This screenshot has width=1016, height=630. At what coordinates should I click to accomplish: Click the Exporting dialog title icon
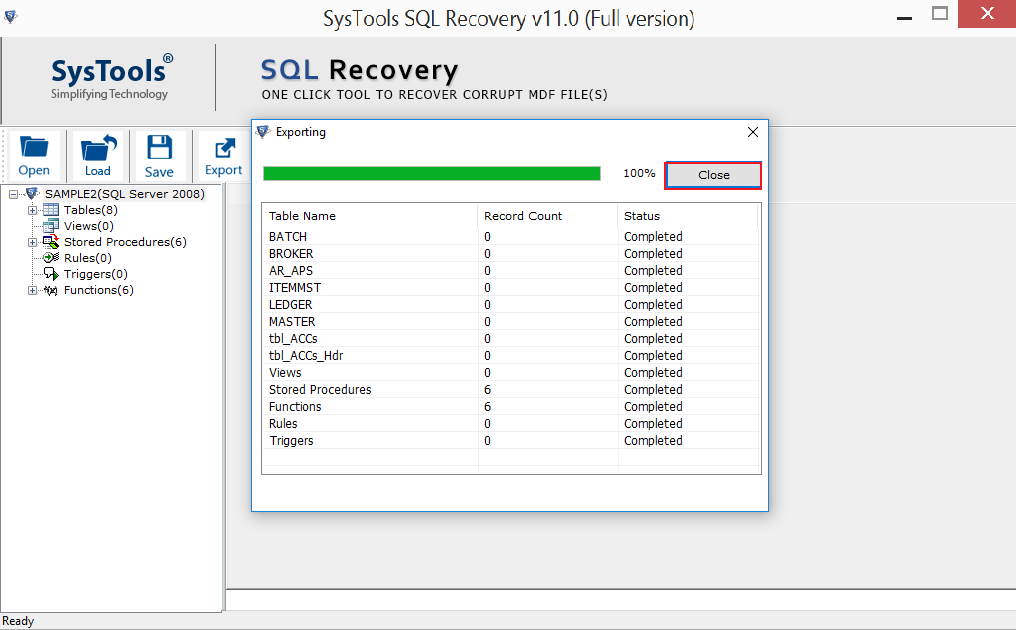[262, 132]
